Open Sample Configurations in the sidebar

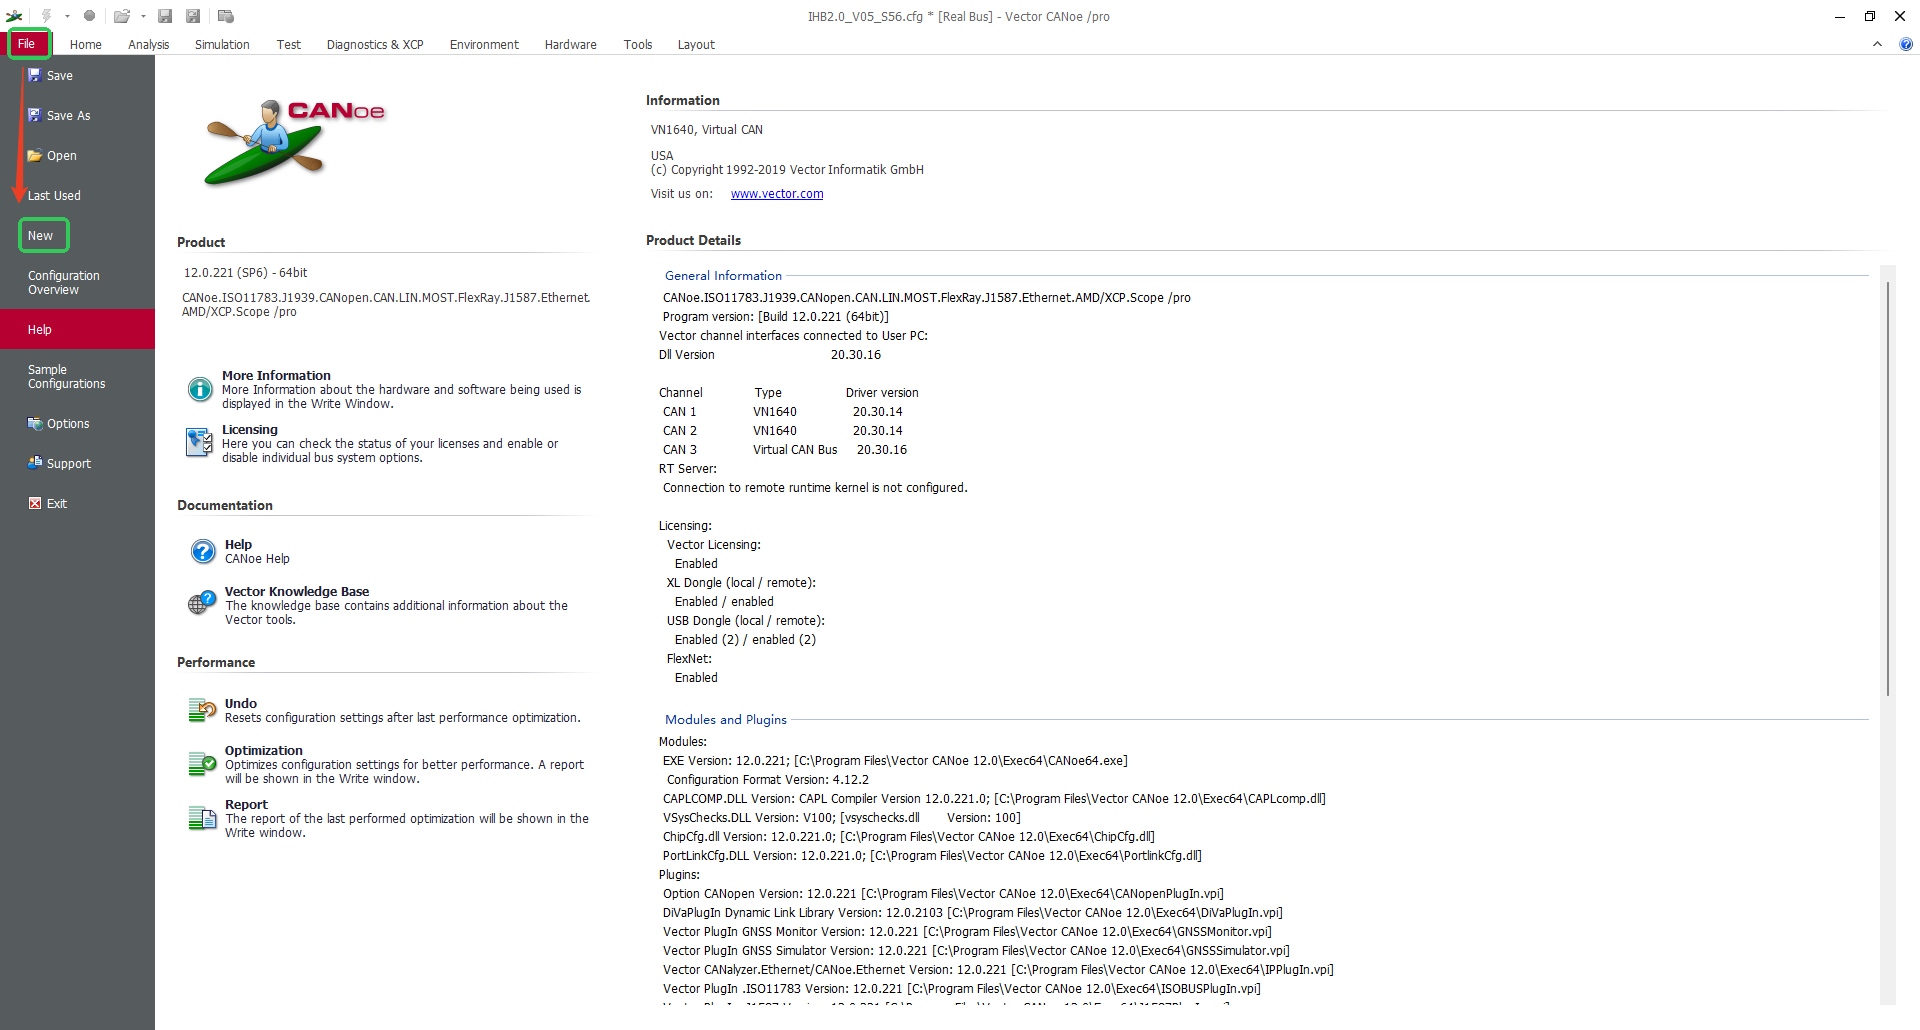pyautogui.click(x=77, y=377)
